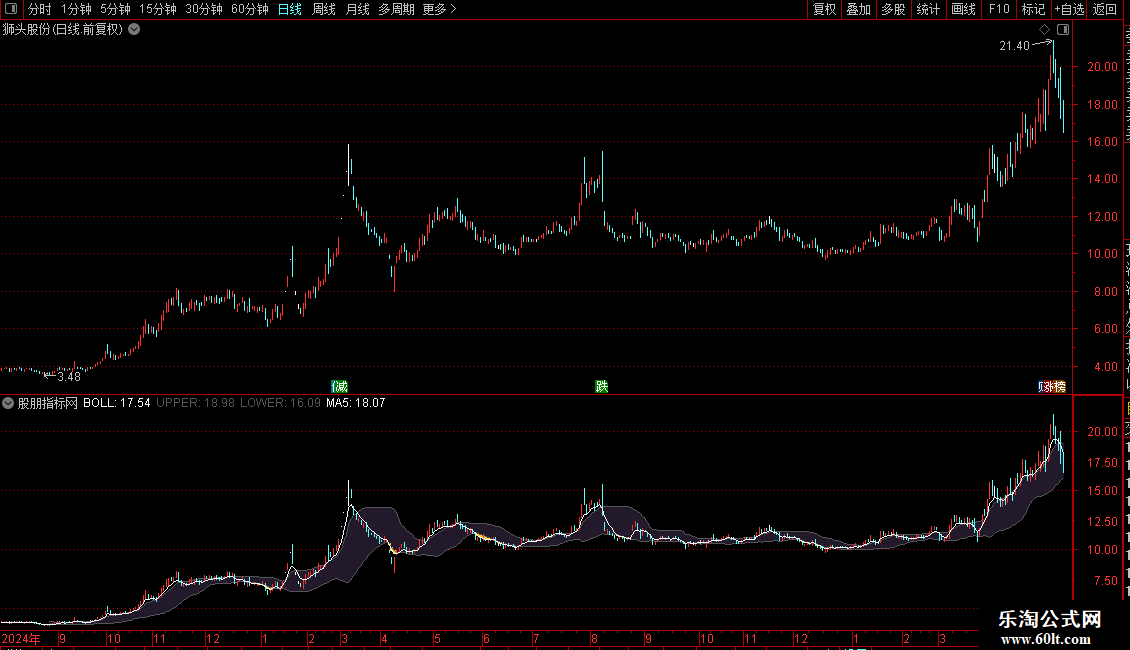Click the 3.48 low price label
Viewport: 1130px width, 650px height.
coord(69,377)
